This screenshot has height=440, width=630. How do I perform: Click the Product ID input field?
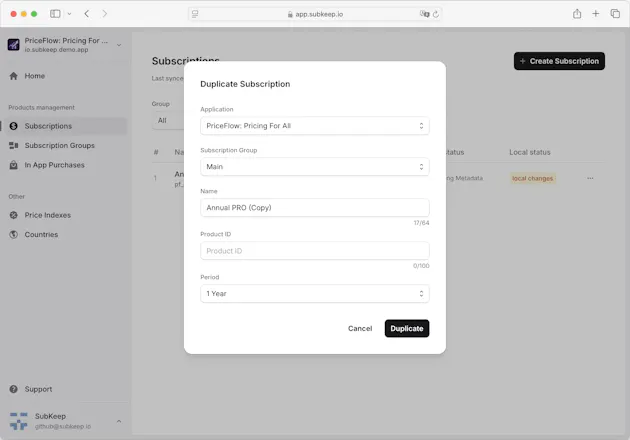(315, 251)
